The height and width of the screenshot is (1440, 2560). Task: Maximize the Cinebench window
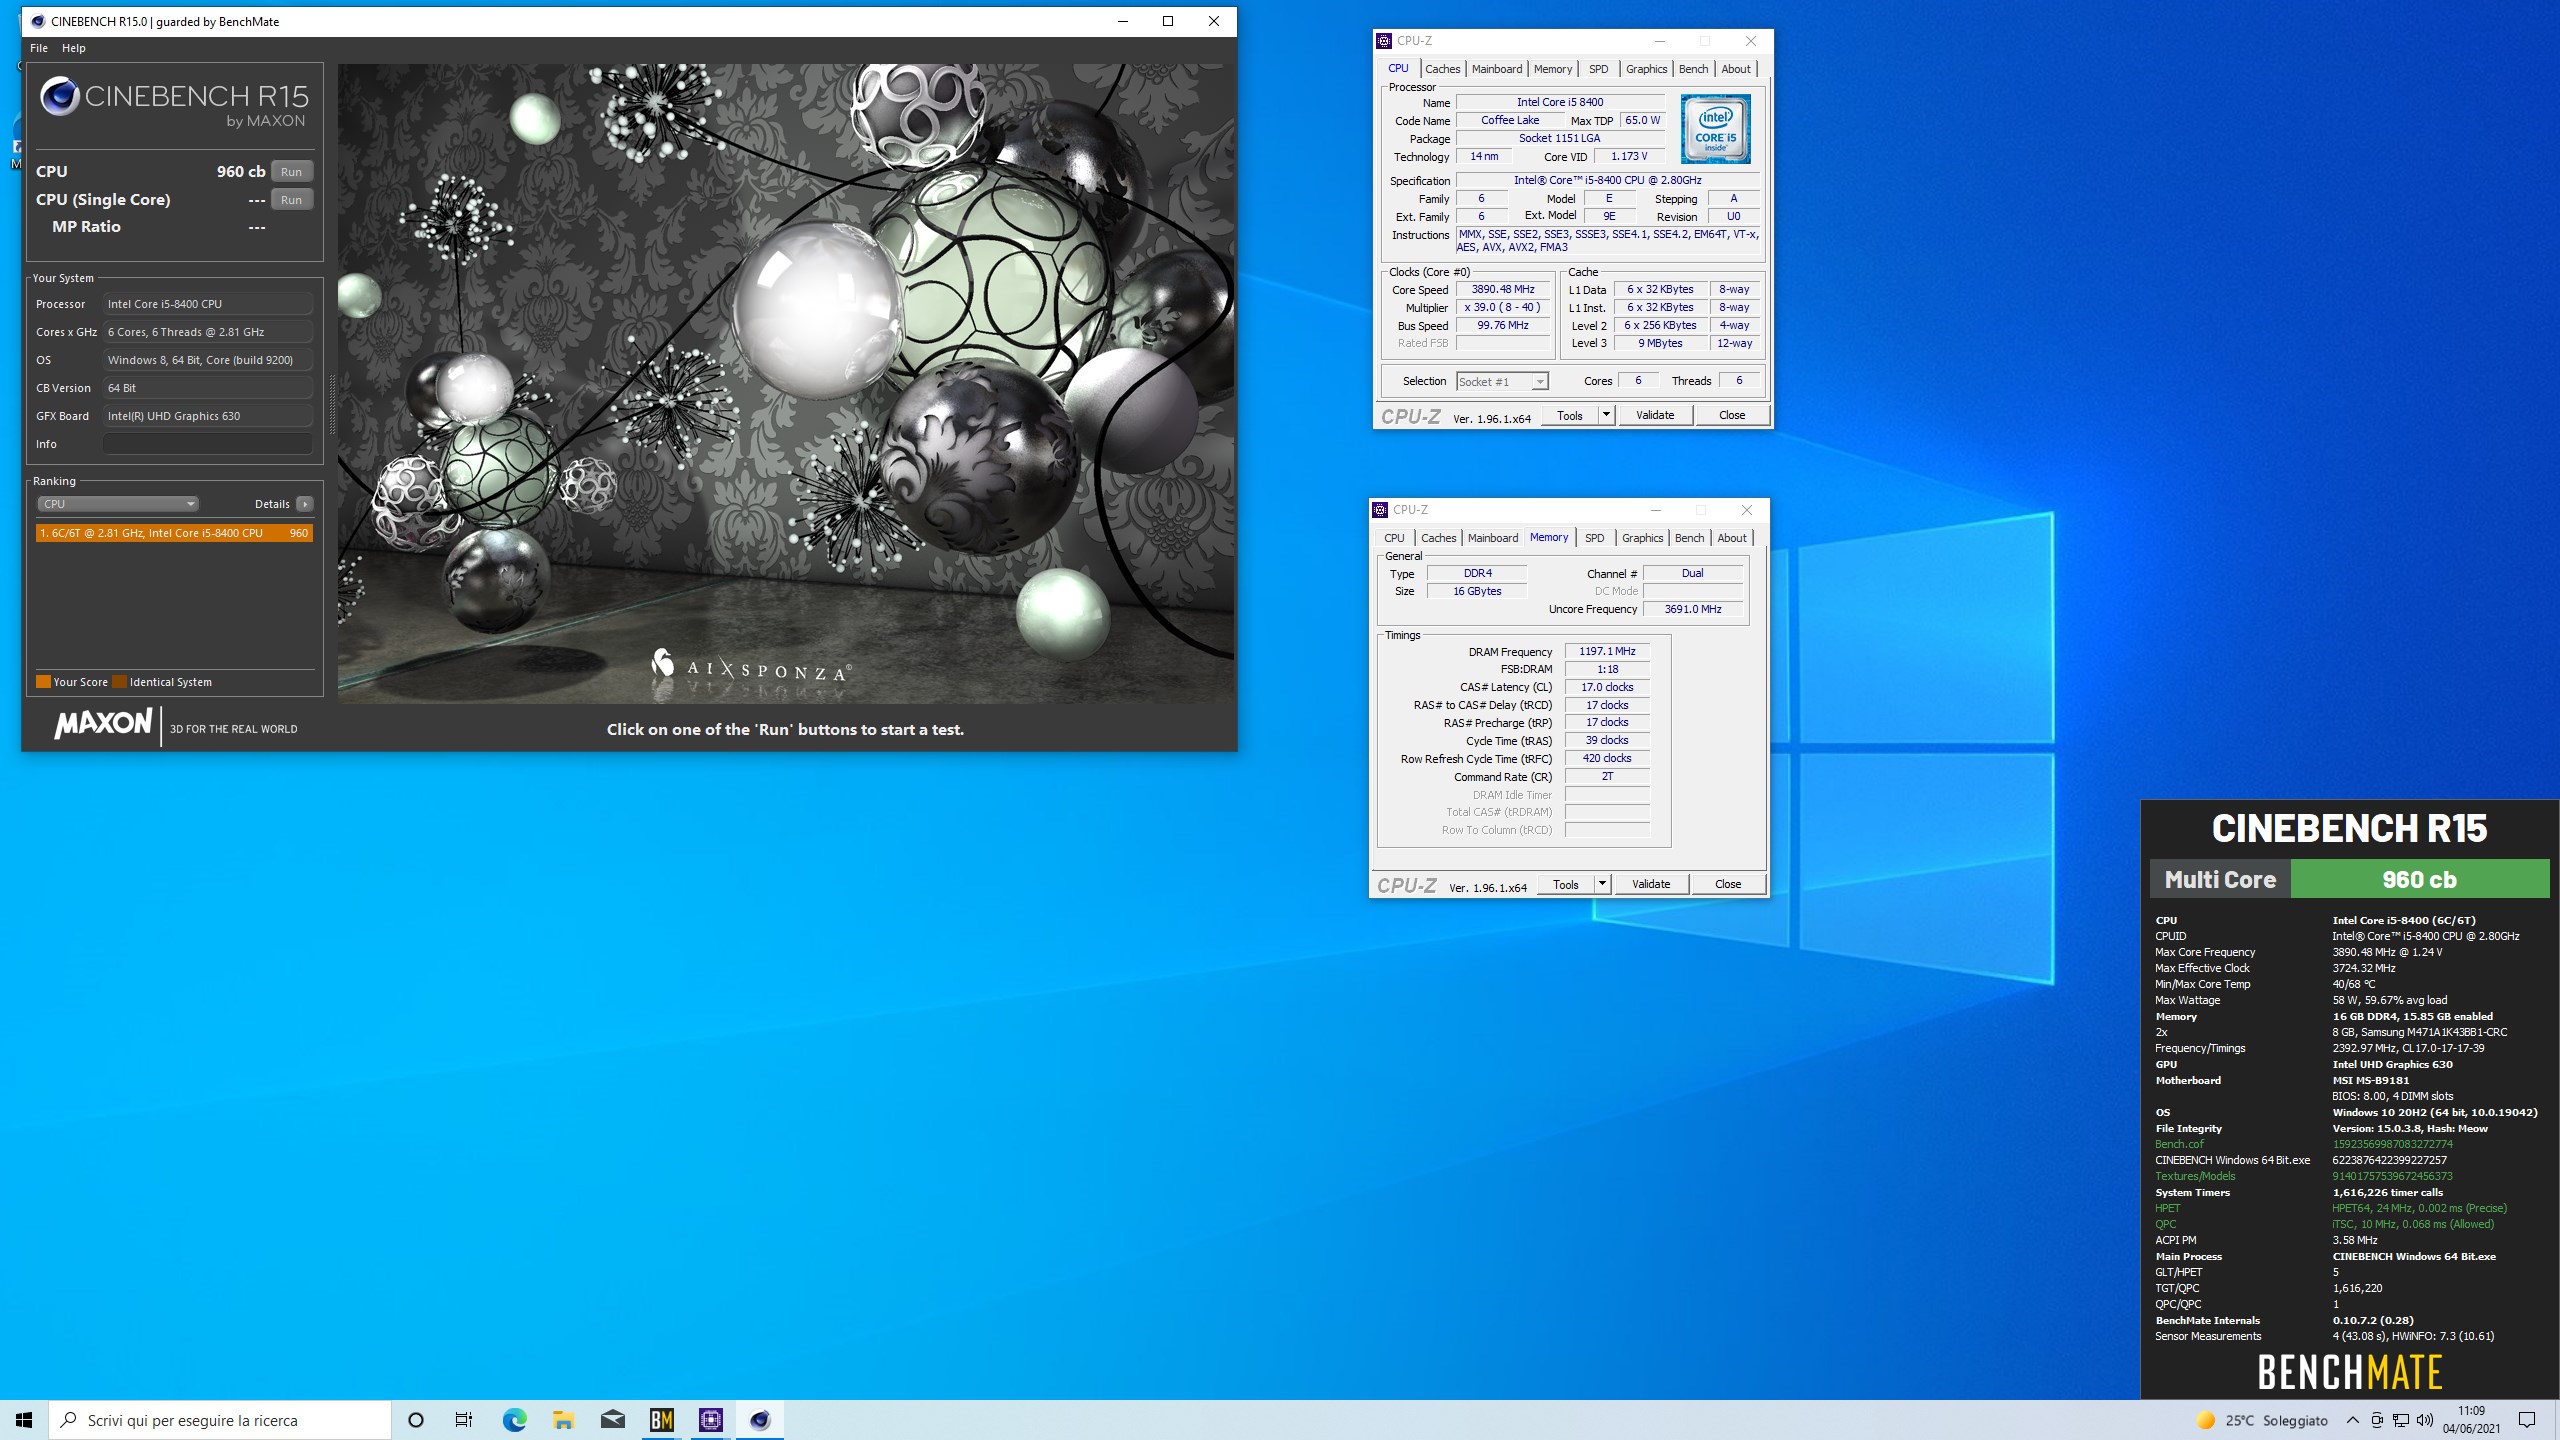point(1167,21)
